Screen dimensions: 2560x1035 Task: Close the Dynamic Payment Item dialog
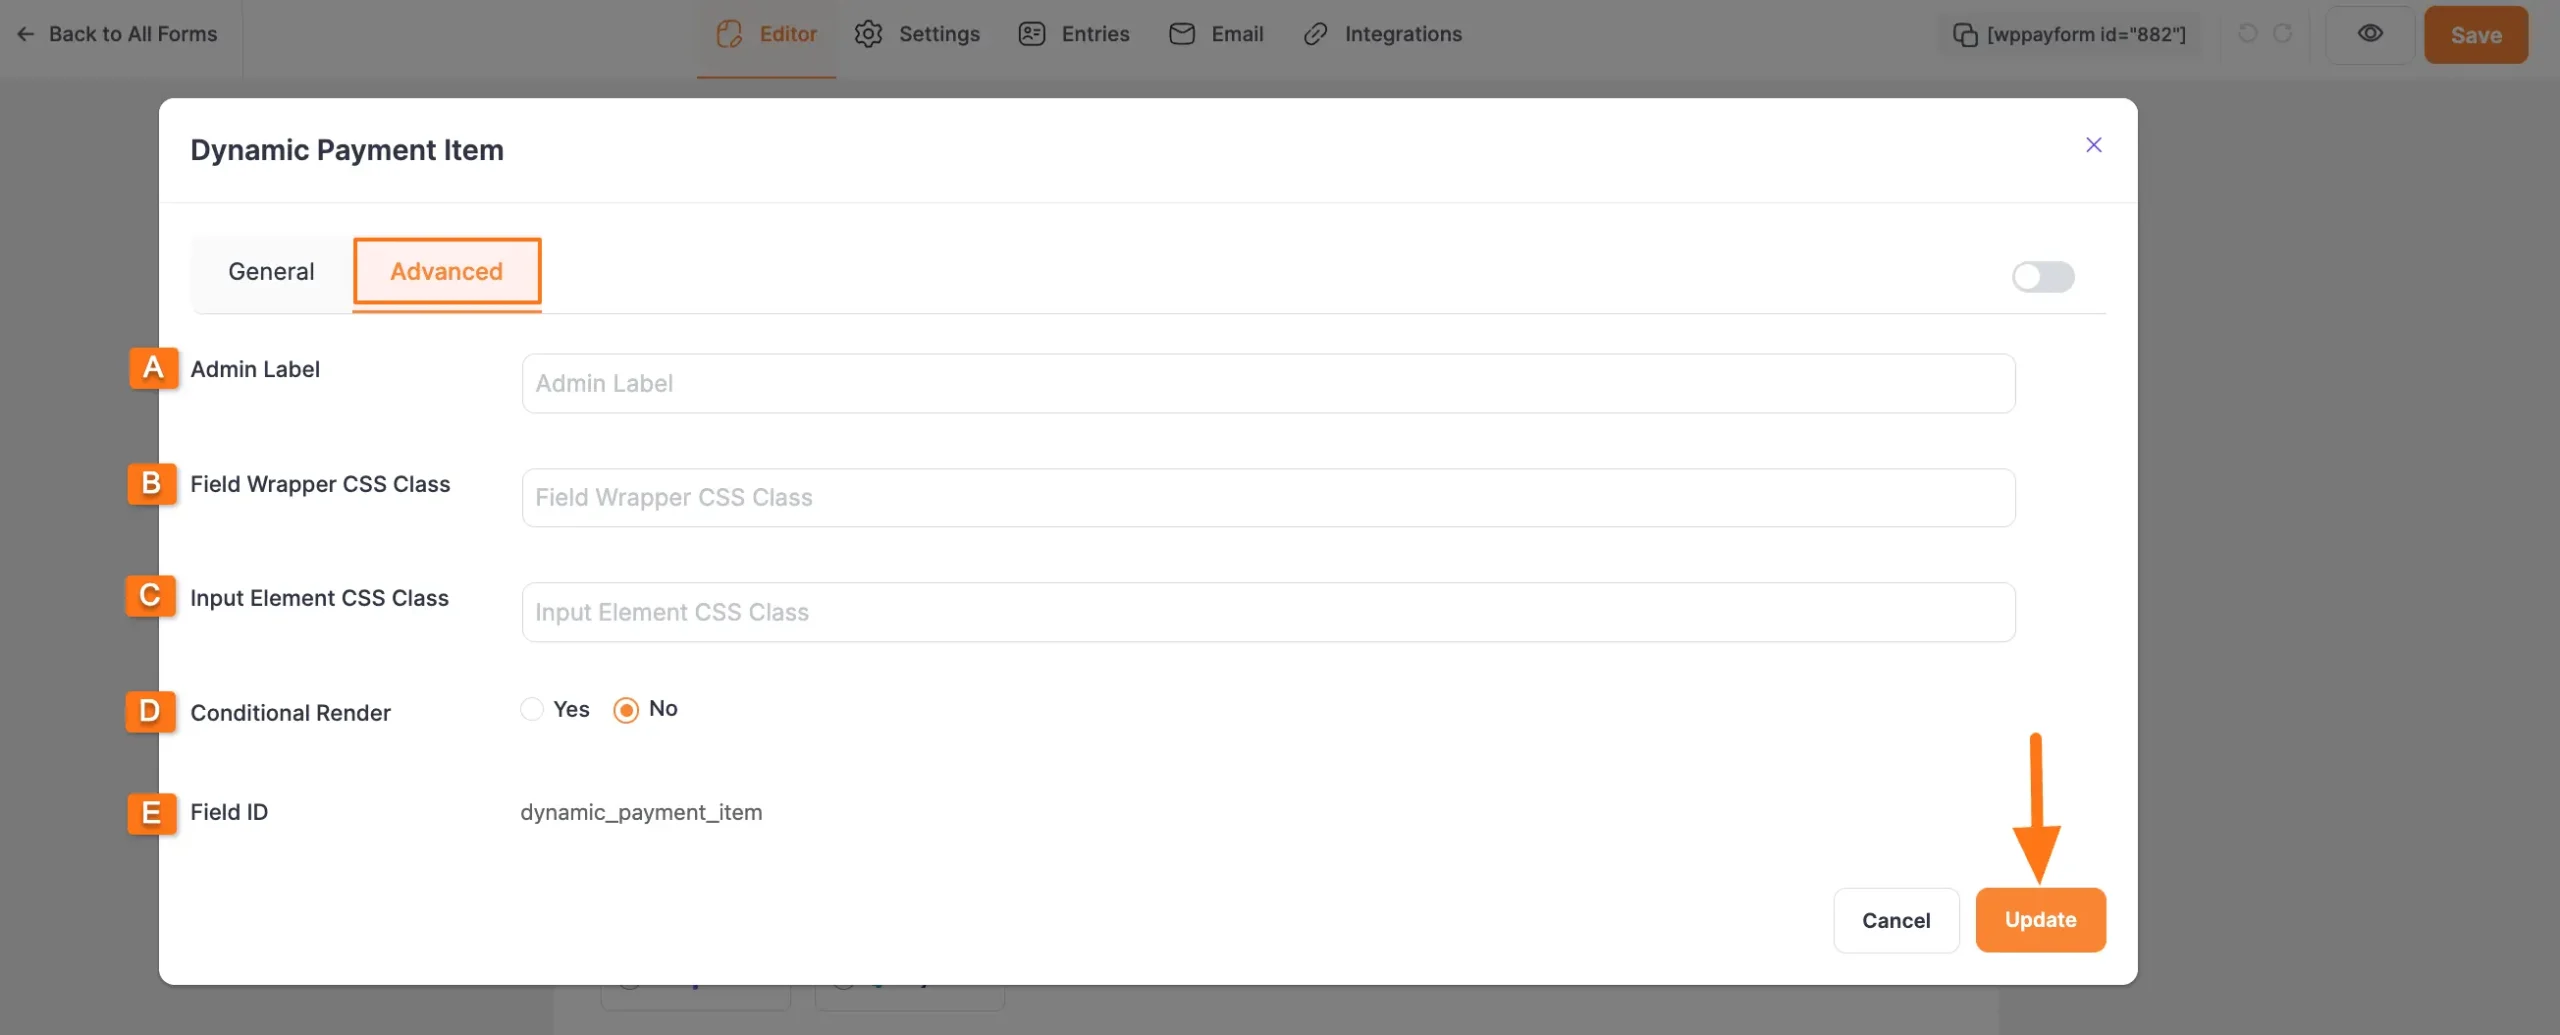[x=2093, y=145]
